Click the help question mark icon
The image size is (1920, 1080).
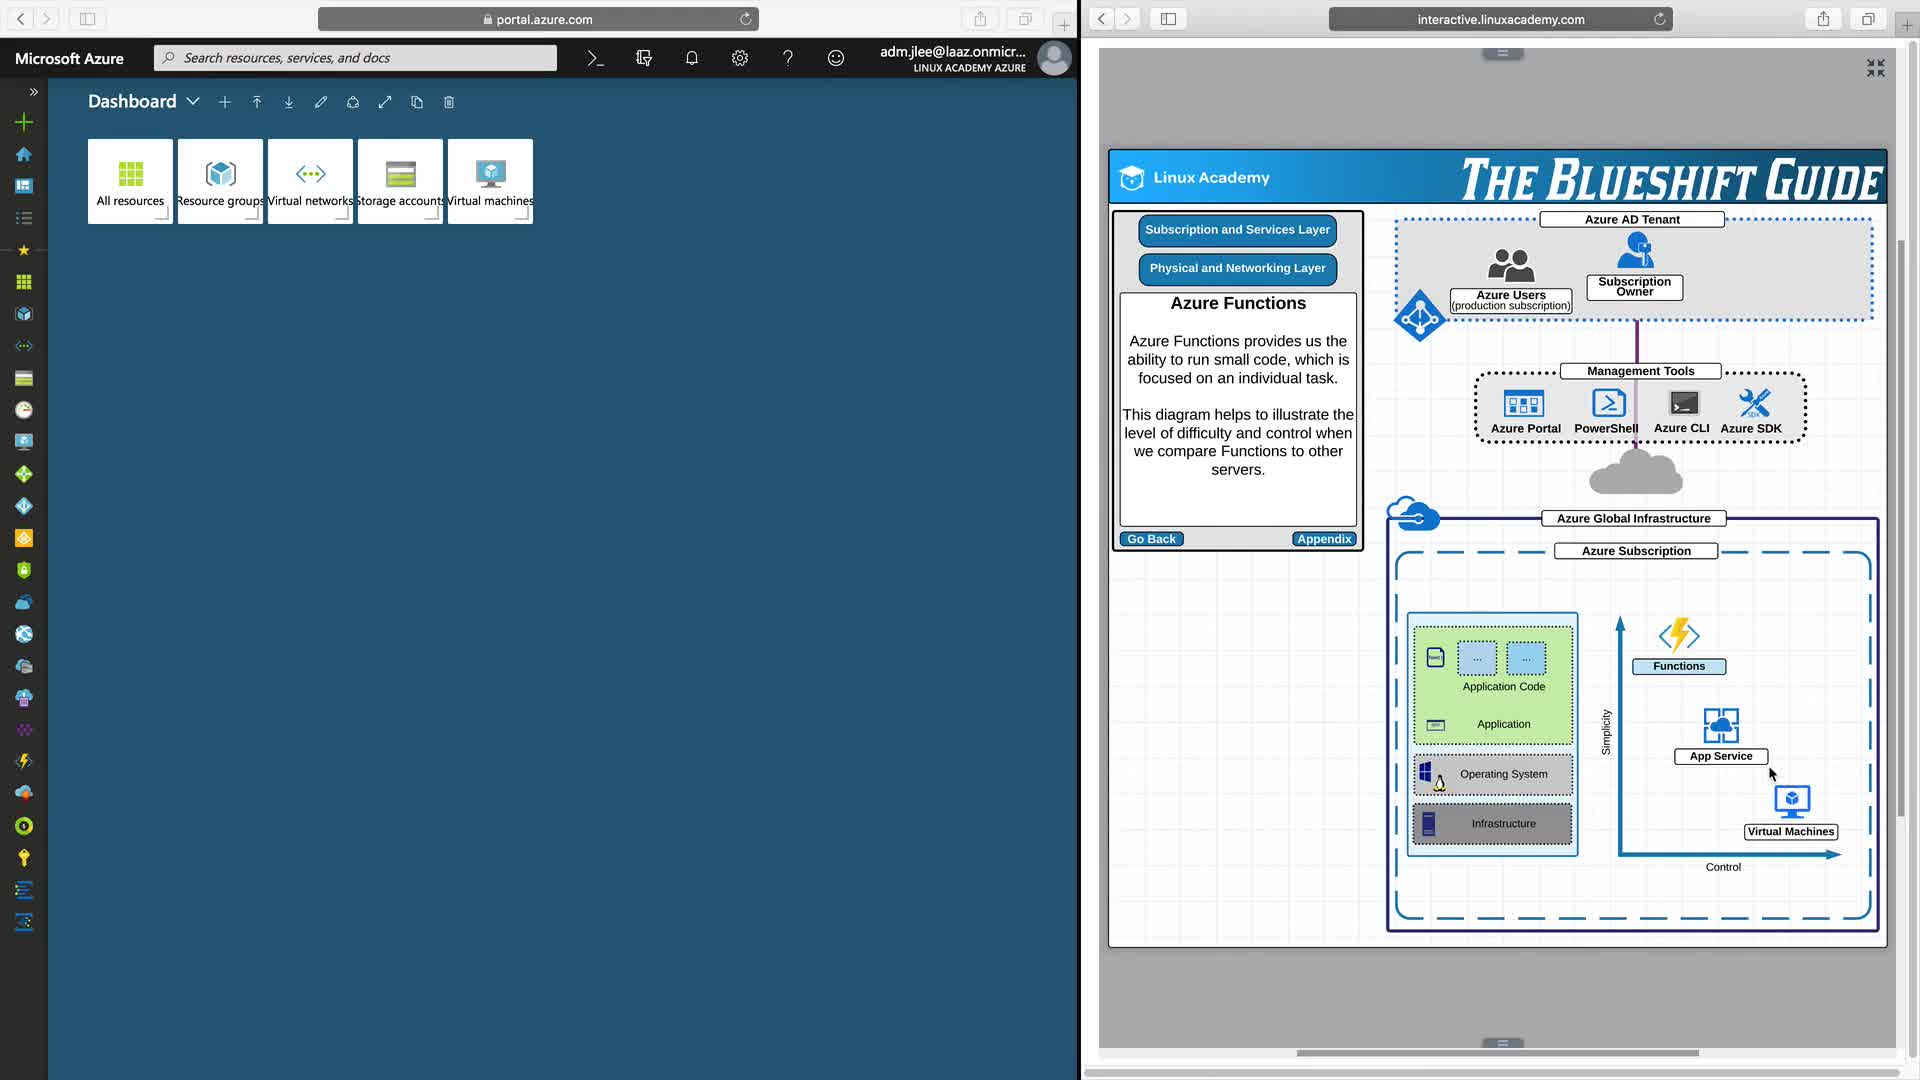click(x=788, y=58)
